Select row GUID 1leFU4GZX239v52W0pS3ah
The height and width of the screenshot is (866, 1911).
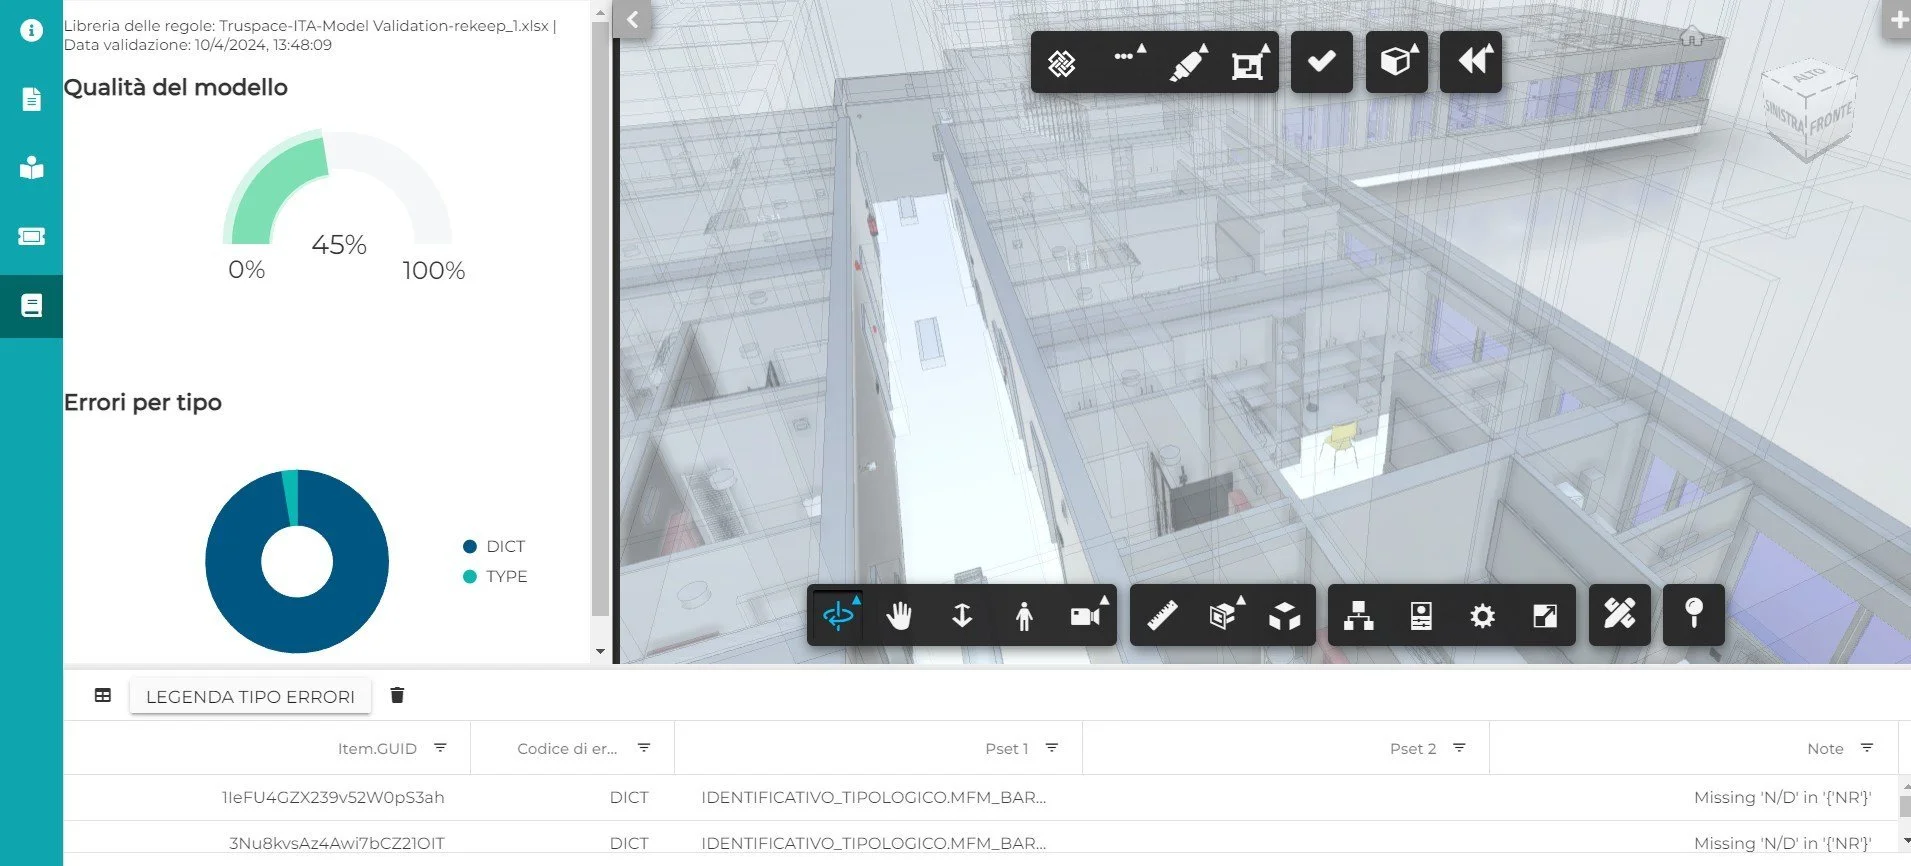click(333, 797)
